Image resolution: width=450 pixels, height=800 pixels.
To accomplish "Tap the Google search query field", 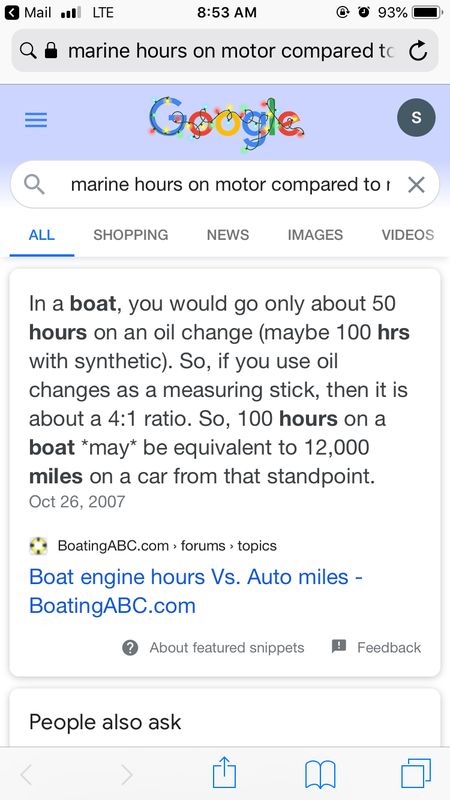I will point(231,185).
